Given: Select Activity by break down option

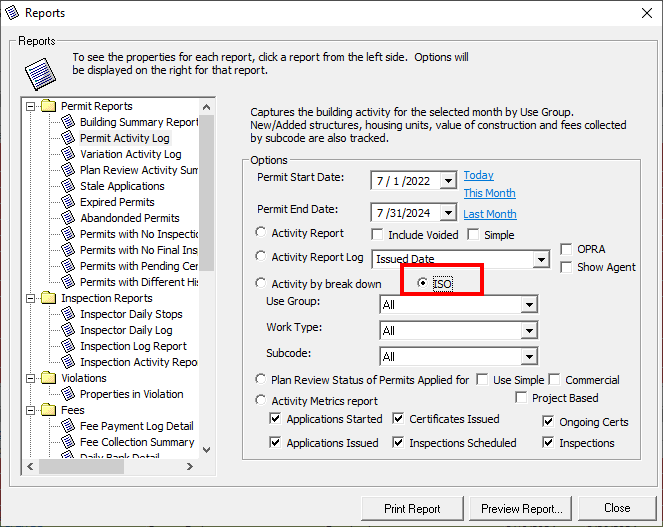Looking at the screenshot, I should coord(260,283).
